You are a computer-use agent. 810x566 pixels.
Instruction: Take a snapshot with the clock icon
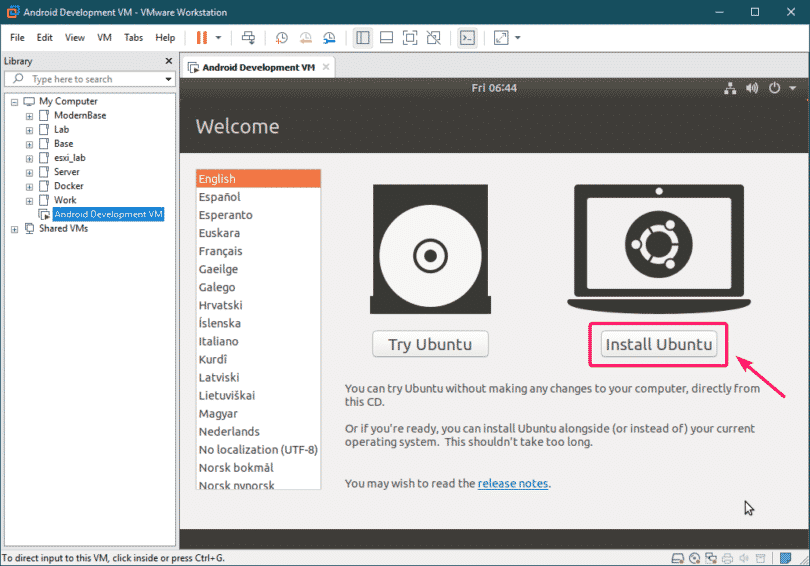coord(282,38)
